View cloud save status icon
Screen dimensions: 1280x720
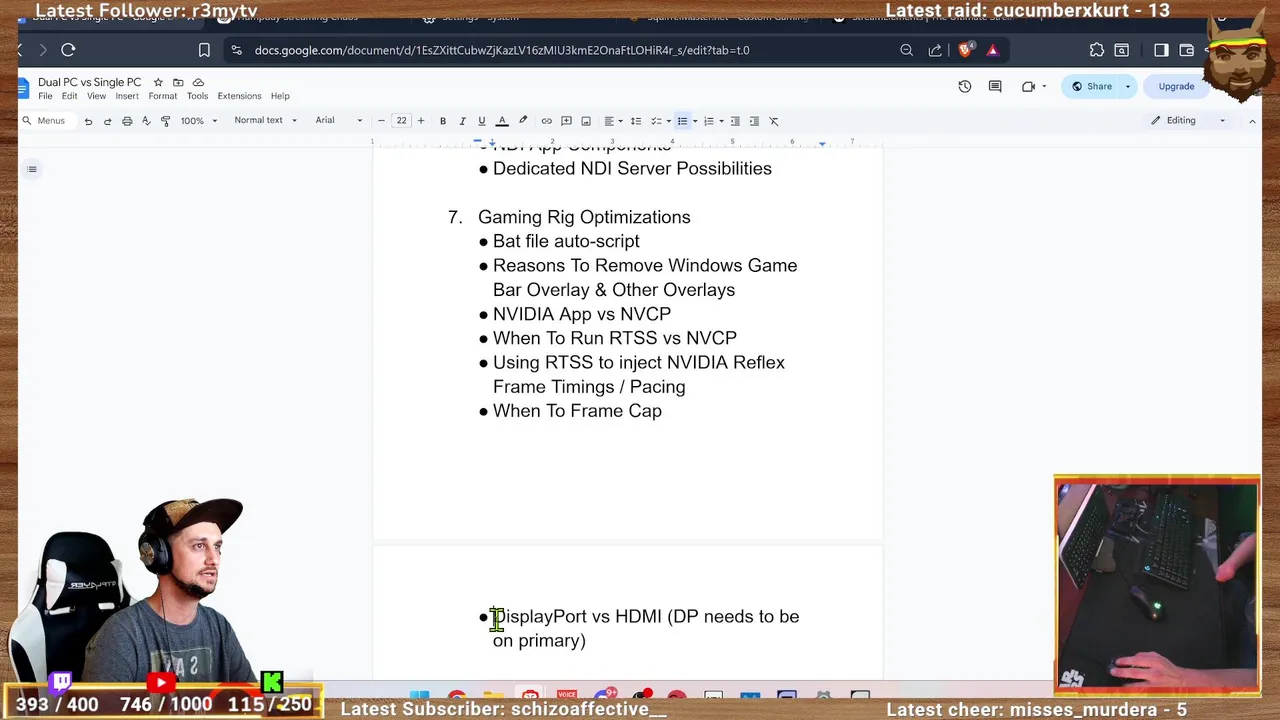point(198,82)
